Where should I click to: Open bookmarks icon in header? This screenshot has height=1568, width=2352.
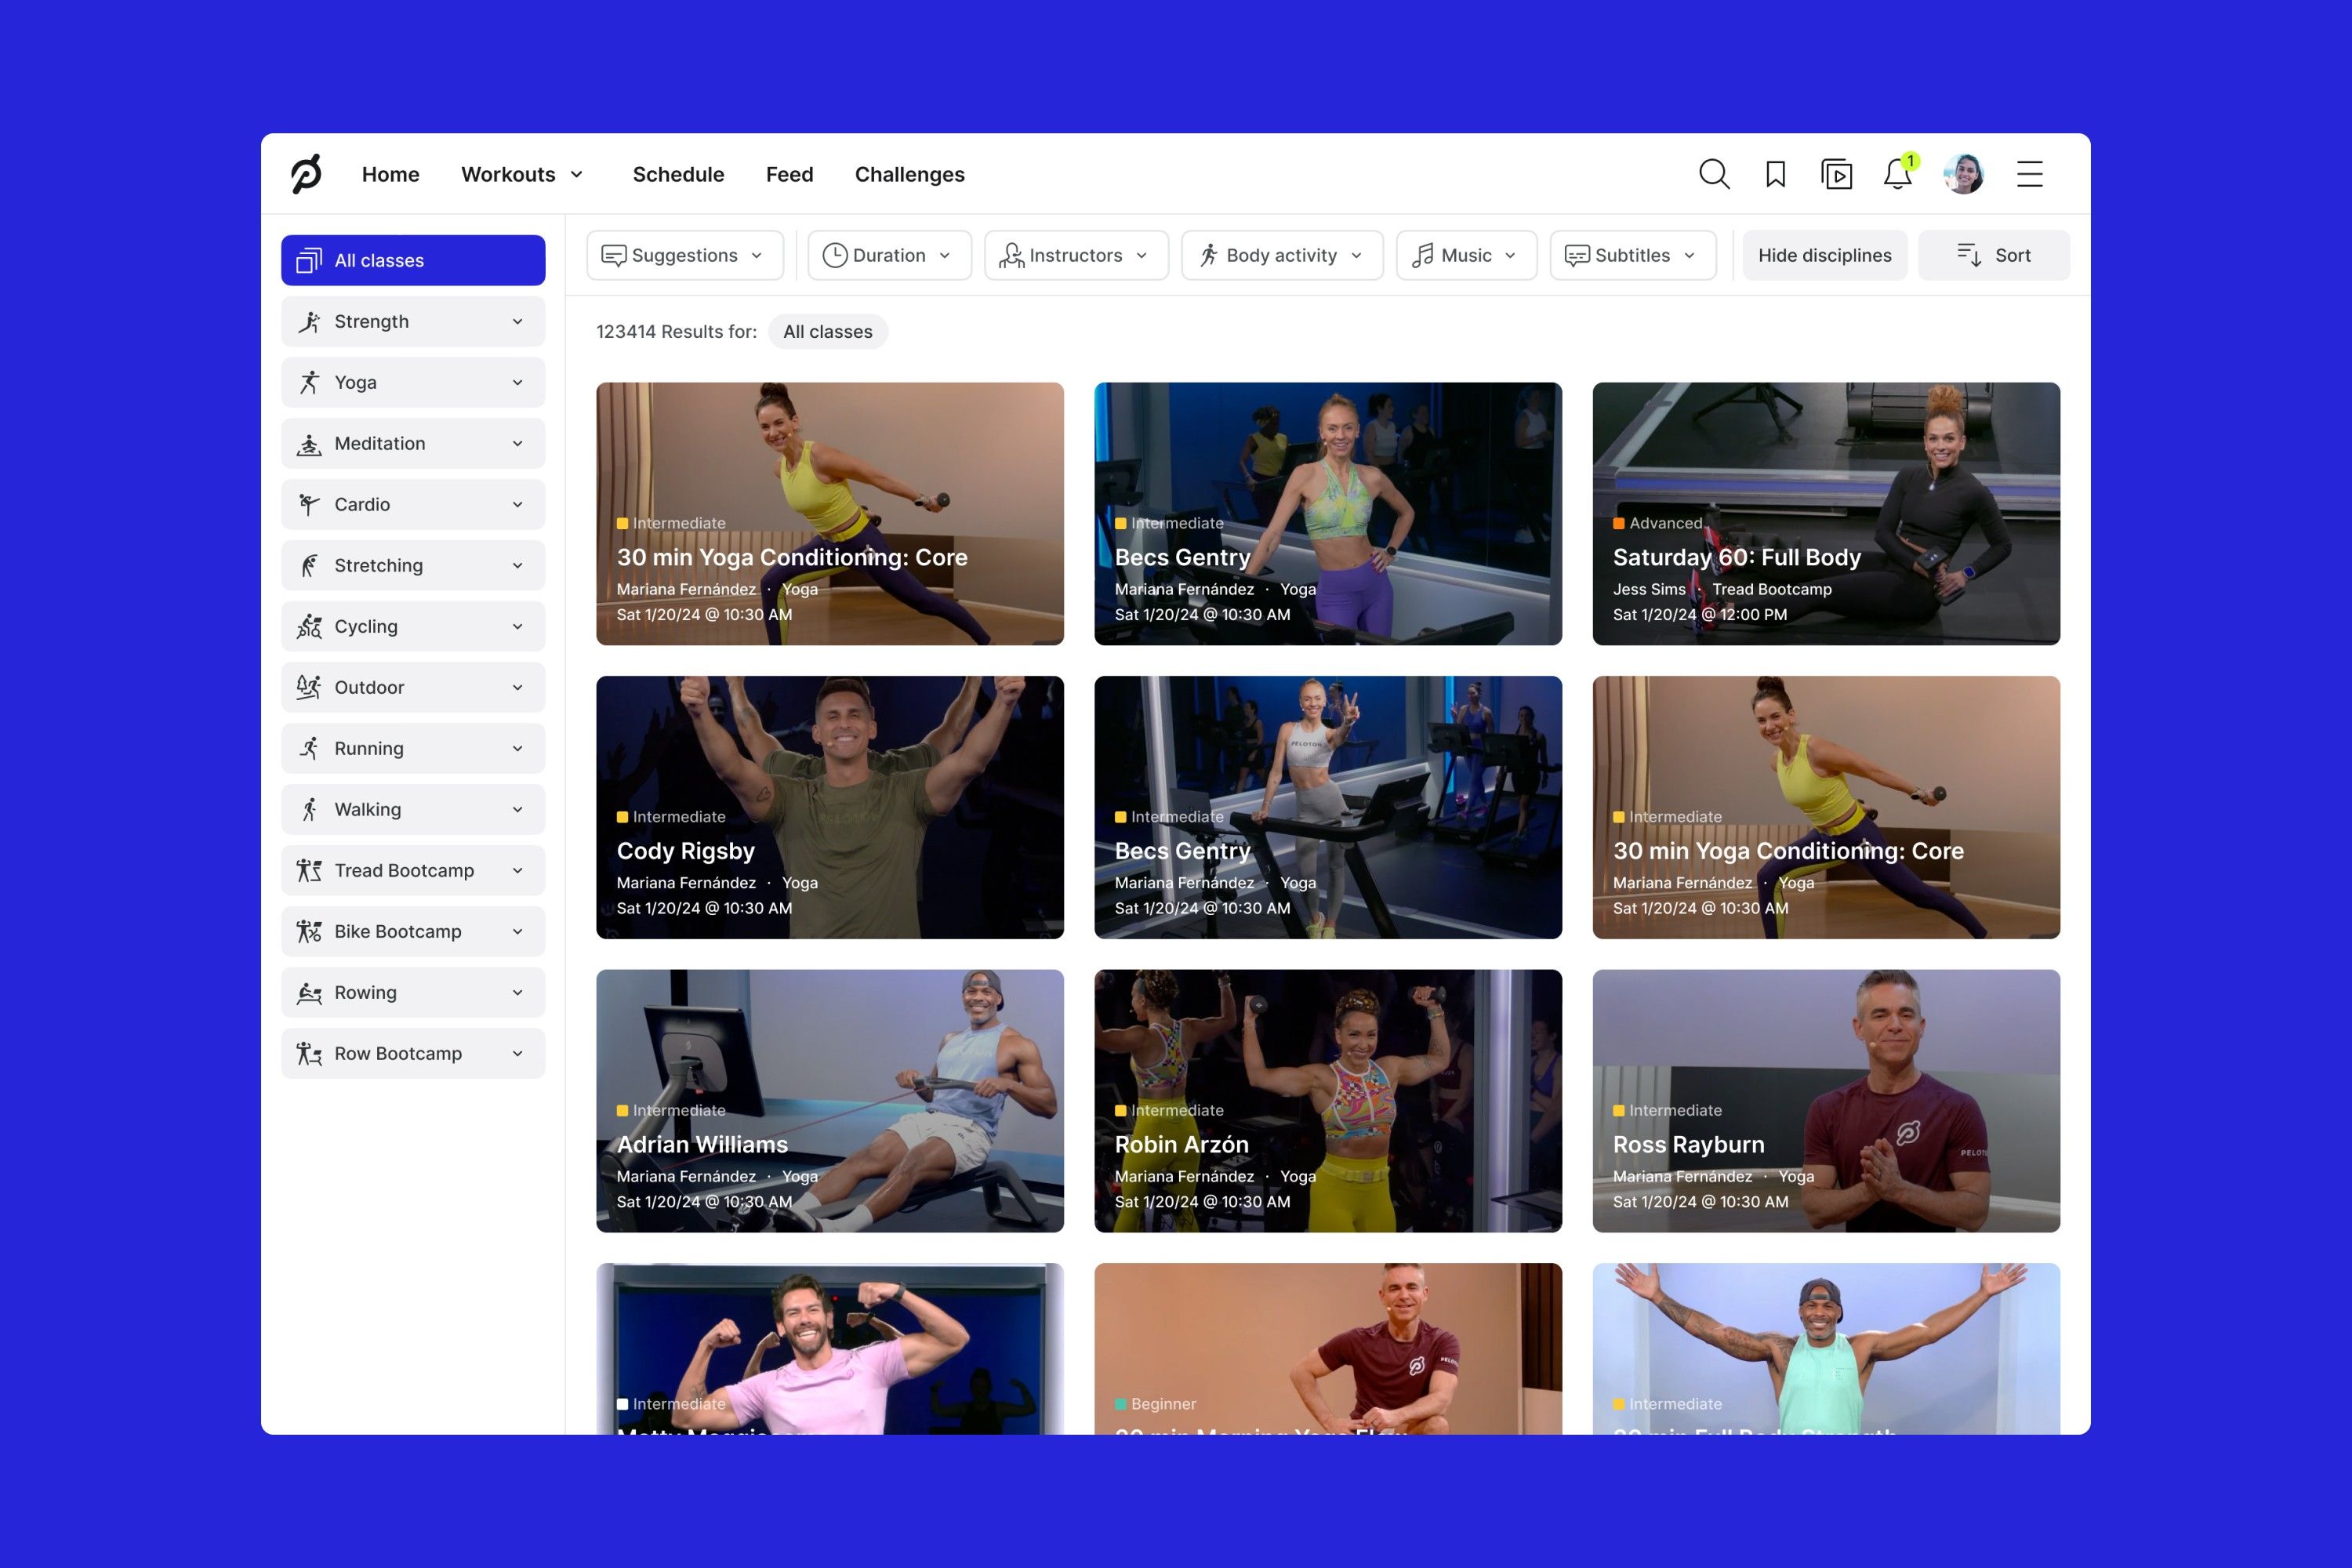click(1775, 174)
